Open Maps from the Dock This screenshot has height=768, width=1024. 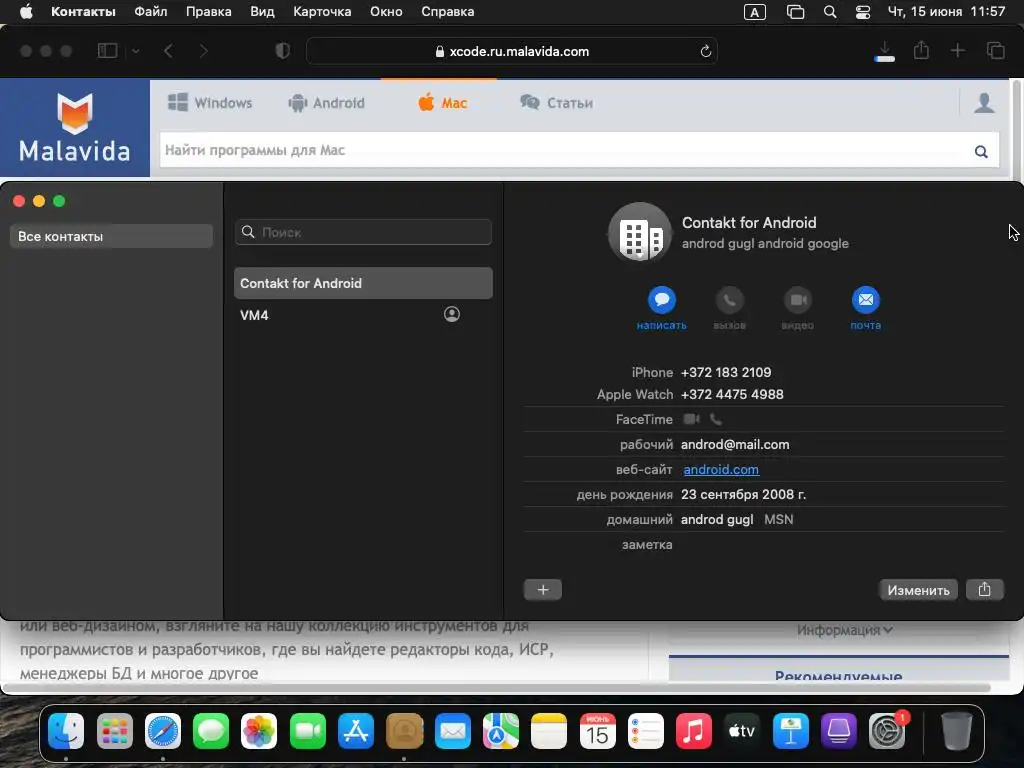click(x=501, y=731)
